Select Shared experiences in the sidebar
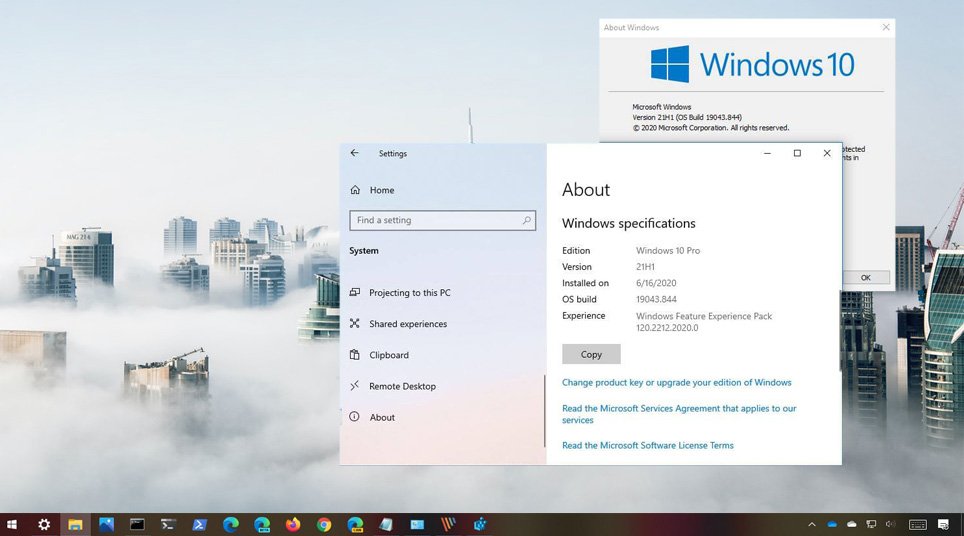The width and height of the screenshot is (964, 536). (x=407, y=324)
